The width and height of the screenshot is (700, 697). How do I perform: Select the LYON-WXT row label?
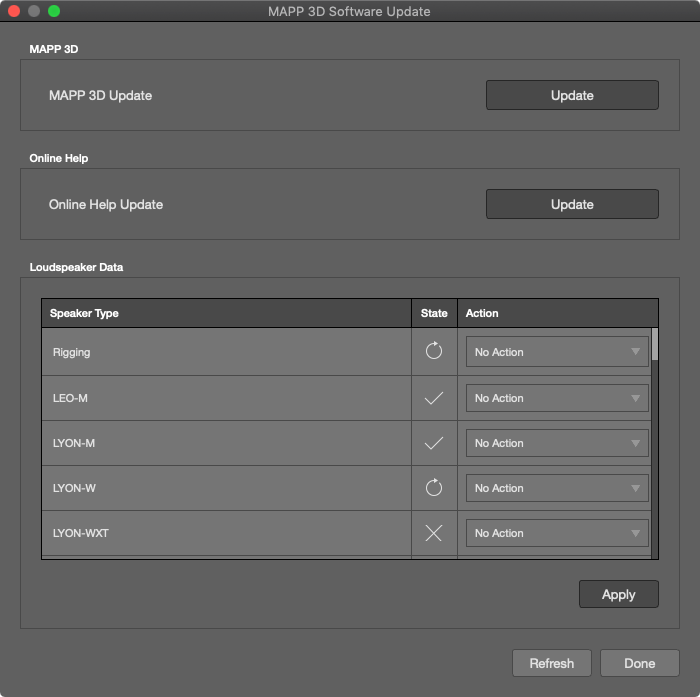click(80, 533)
